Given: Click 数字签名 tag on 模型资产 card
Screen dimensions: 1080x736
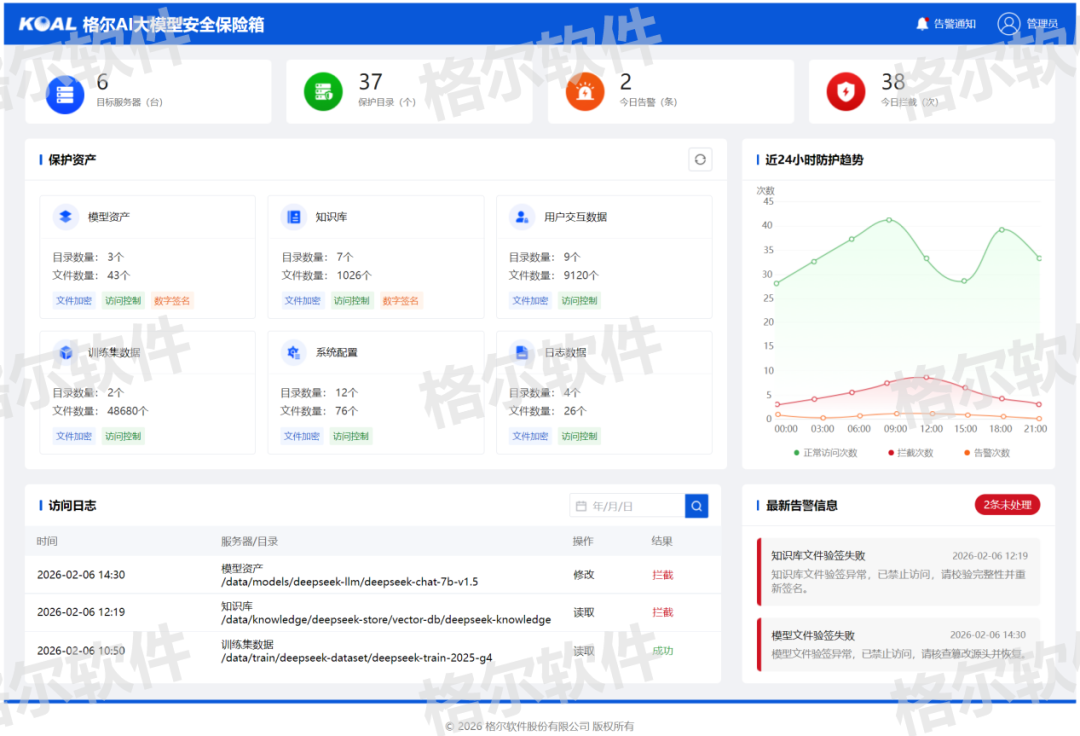Looking at the screenshot, I should (x=172, y=300).
